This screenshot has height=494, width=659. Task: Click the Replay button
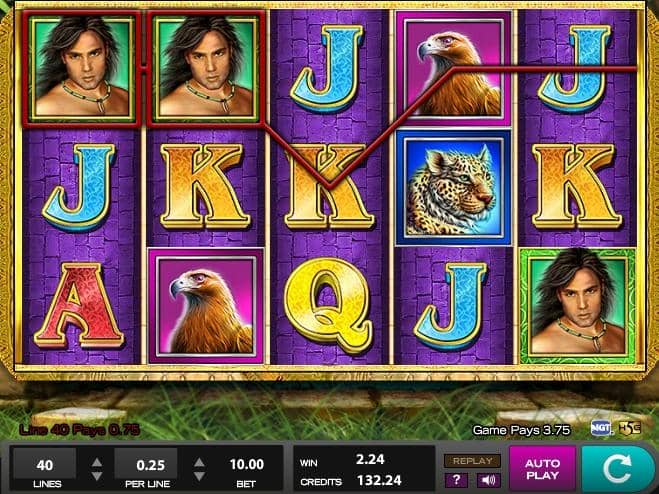click(472, 461)
